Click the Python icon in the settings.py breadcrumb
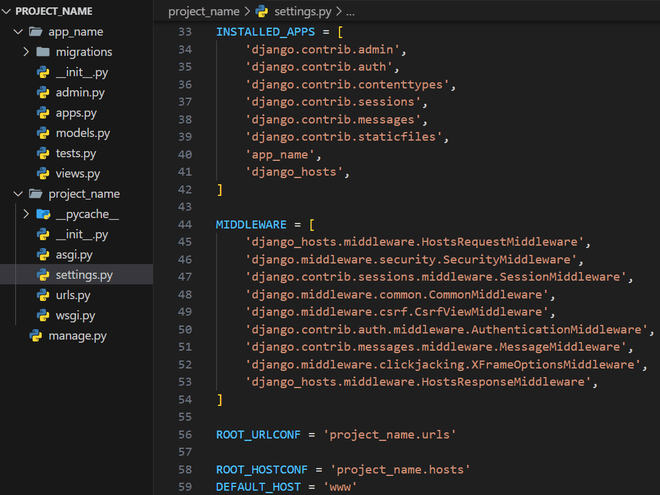660x495 pixels. [x=262, y=12]
